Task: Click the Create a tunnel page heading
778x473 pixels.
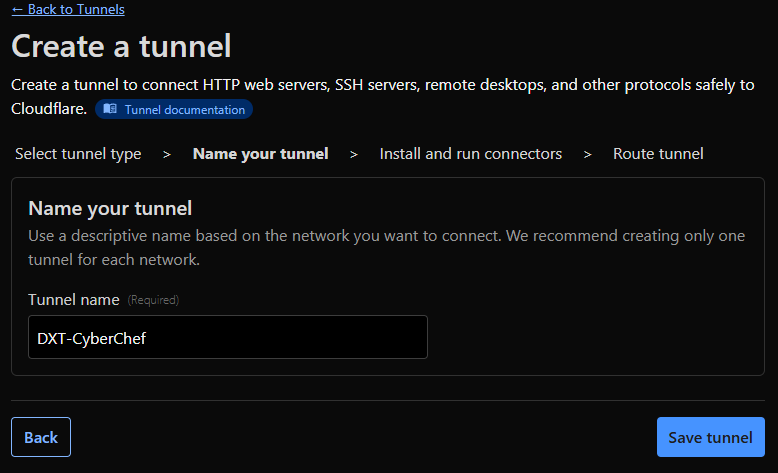Action: (x=121, y=46)
